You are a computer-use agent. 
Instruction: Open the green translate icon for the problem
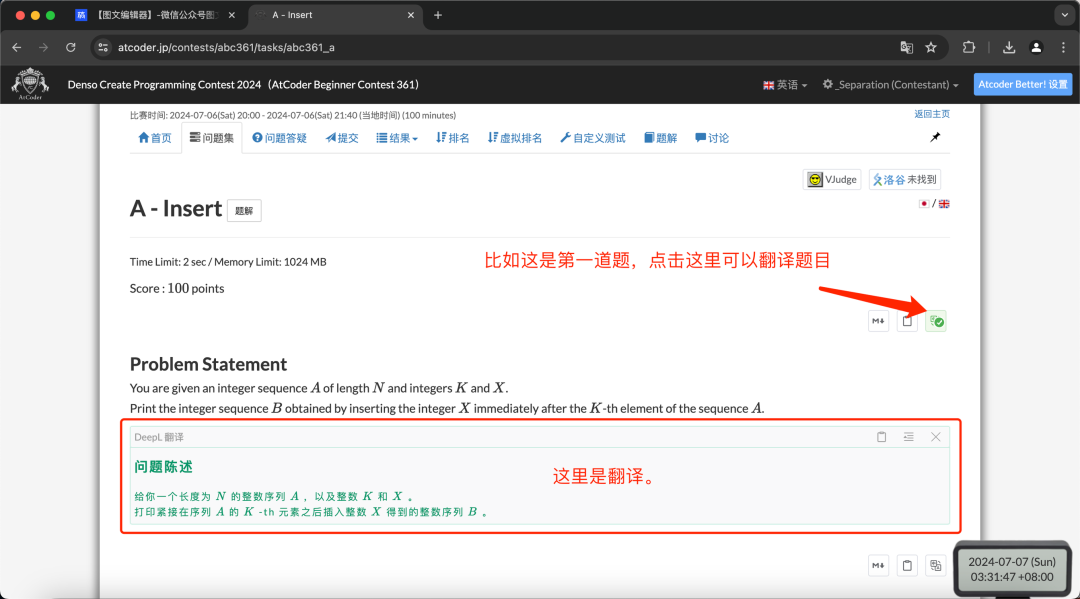tap(936, 321)
